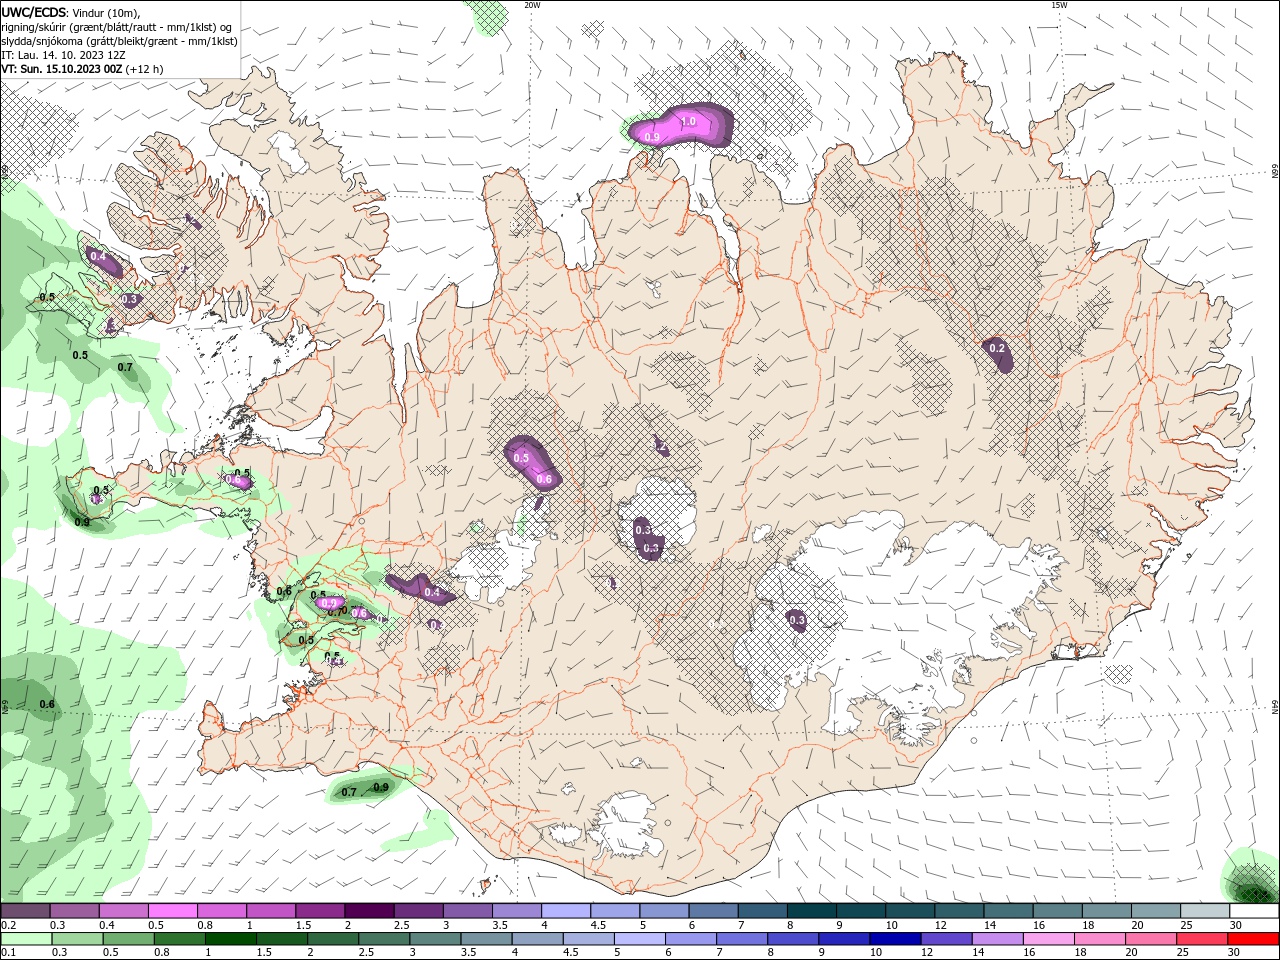Click the lavender 14 swatch in rain scale

[998, 939]
